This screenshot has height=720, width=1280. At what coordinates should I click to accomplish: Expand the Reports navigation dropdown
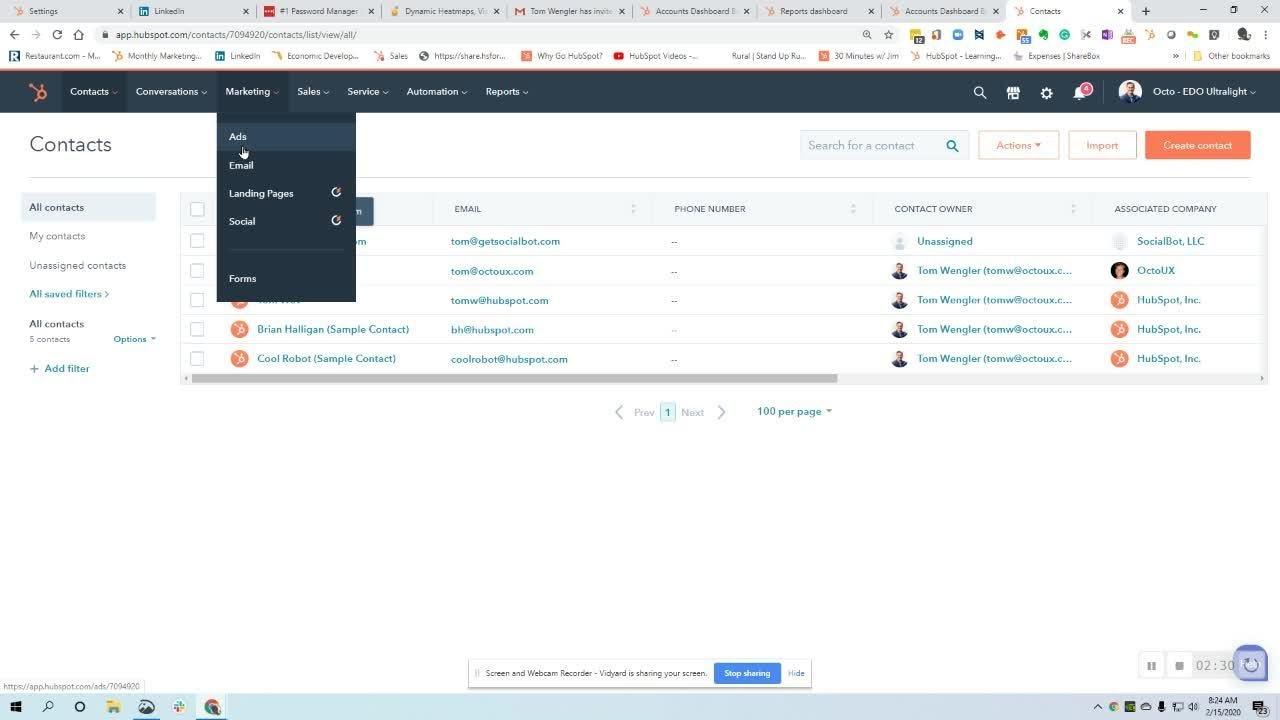point(507,92)
